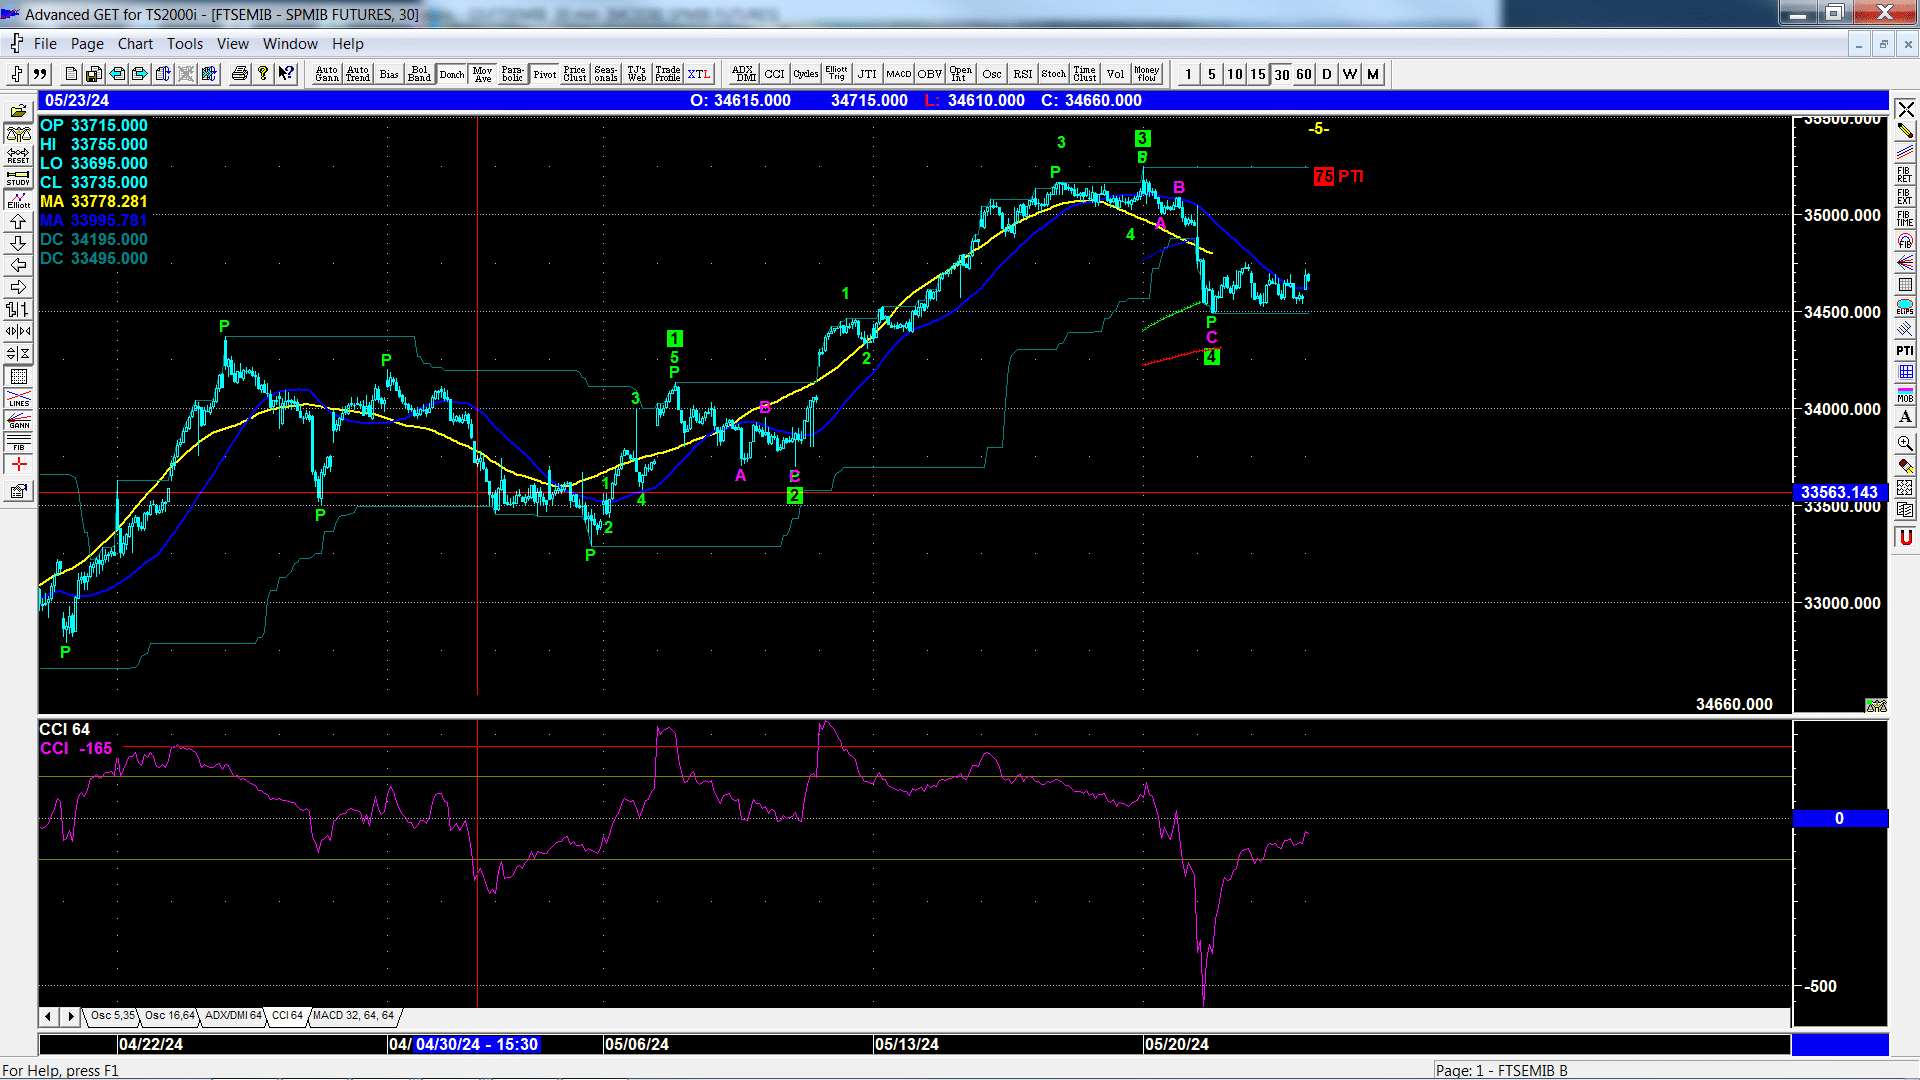The height and width of the screenshot is (1080, 1920).
Task: Select the FIB levels tool
Action: click(x=18, y=442)
